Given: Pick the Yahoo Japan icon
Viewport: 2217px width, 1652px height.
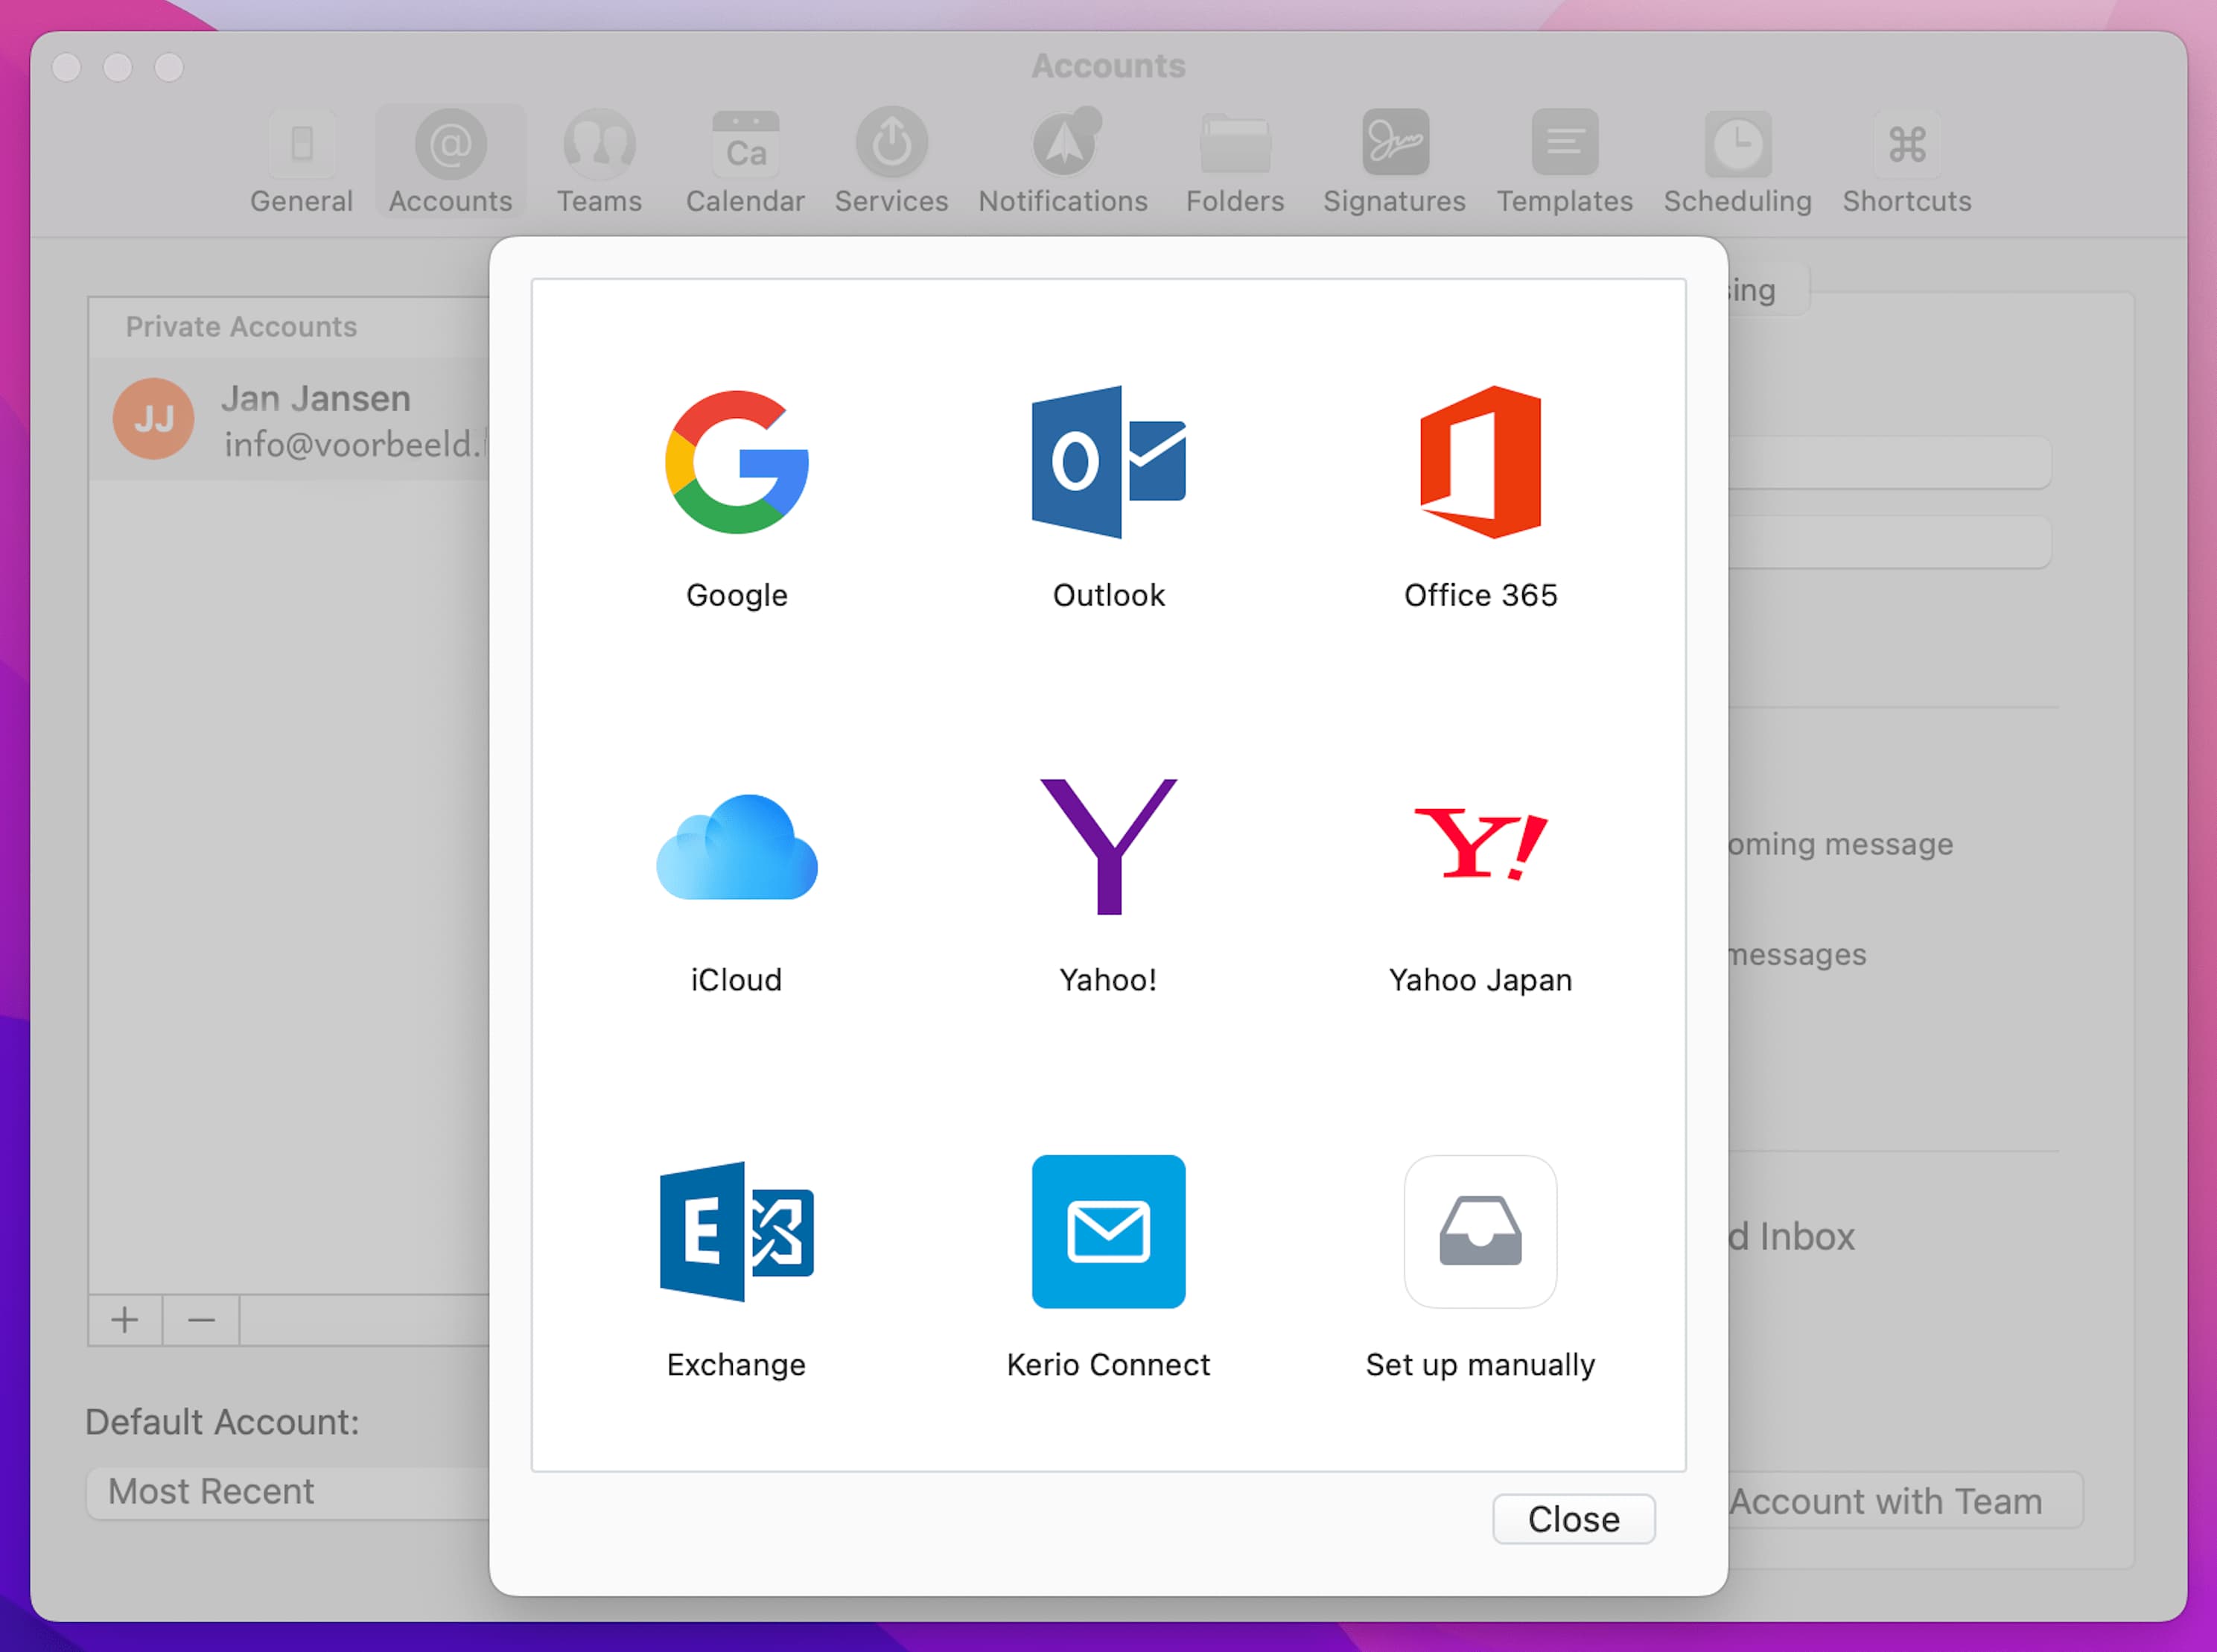Looking at the screenshot, I should pos(1480,844).
